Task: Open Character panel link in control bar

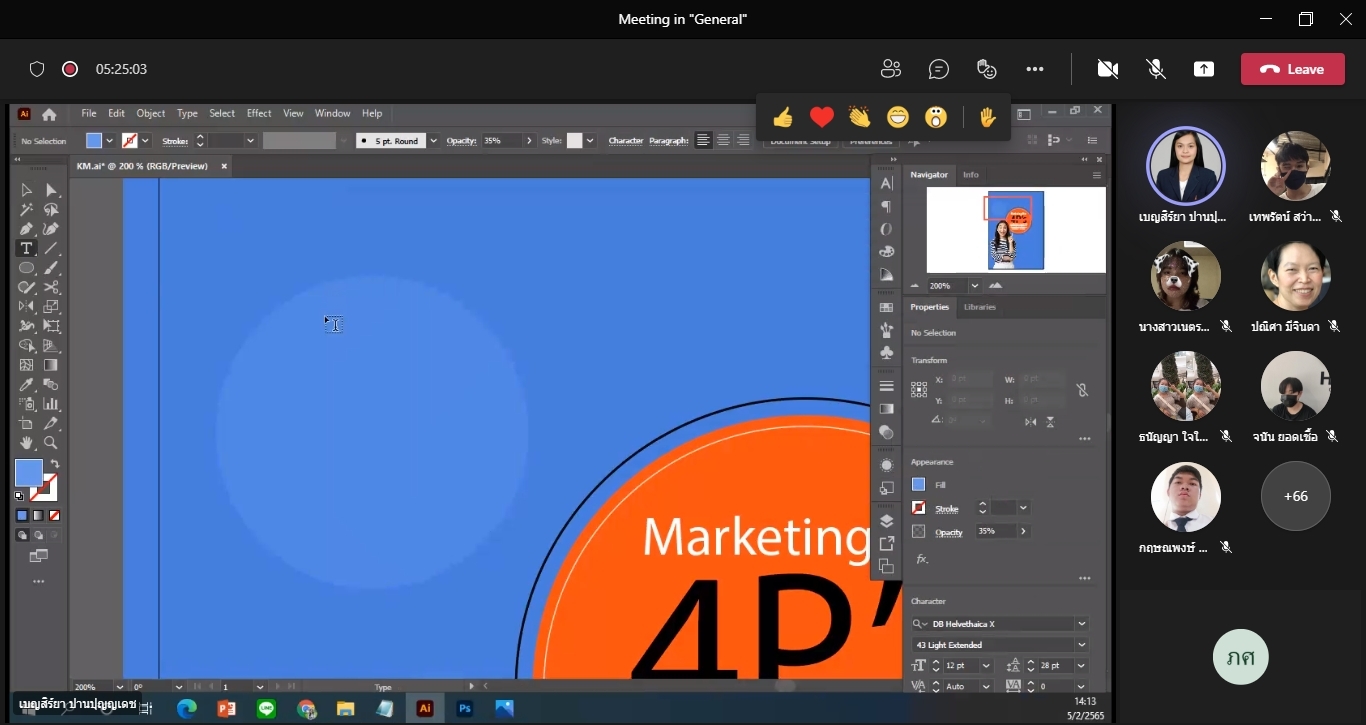Action: (x=626, y=141)
